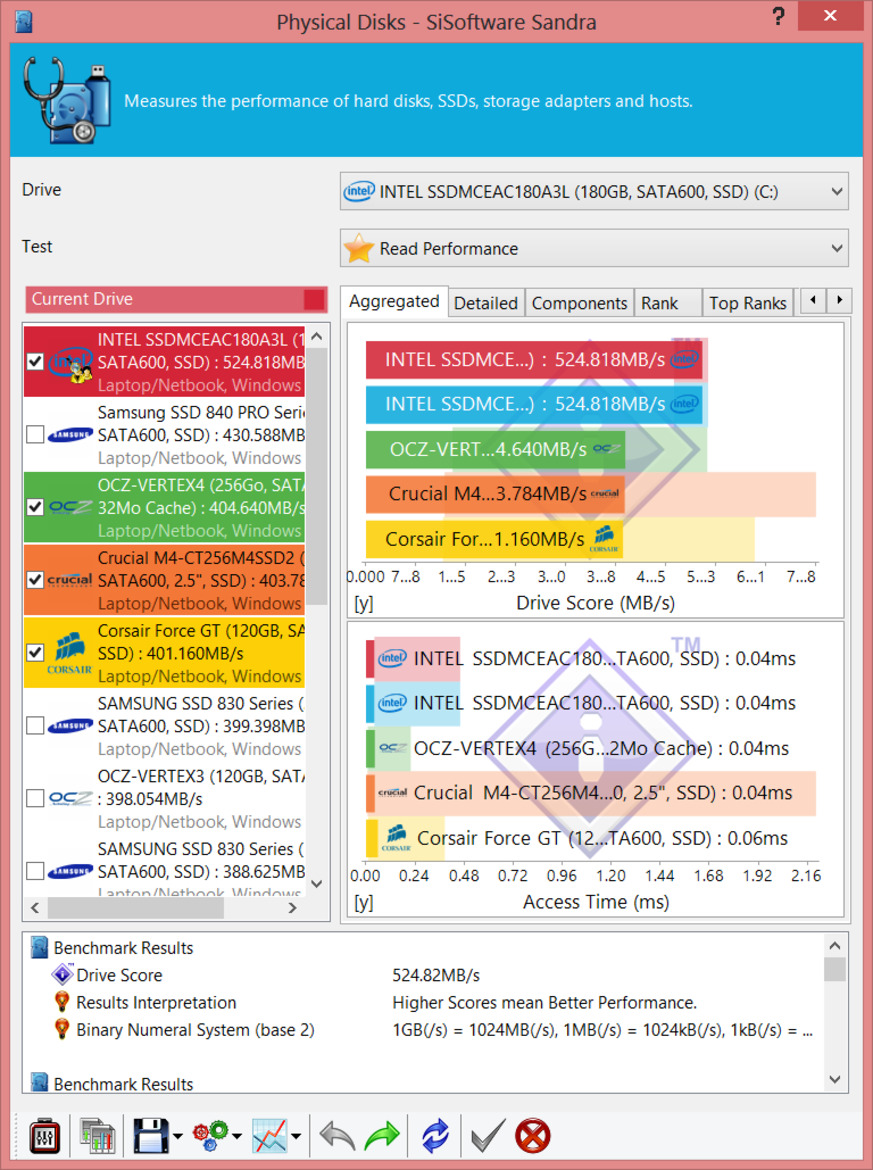Uncheck the Crucial M4-CT256M4SSD2 checkbox
Screen dimensions: 873x1170
coord(34,580)
